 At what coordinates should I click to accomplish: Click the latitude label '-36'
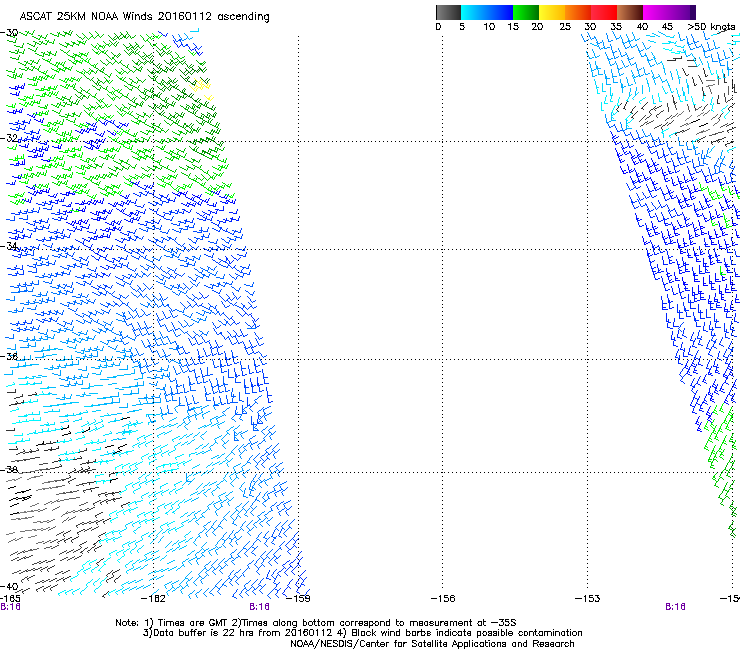coord(9,356)
